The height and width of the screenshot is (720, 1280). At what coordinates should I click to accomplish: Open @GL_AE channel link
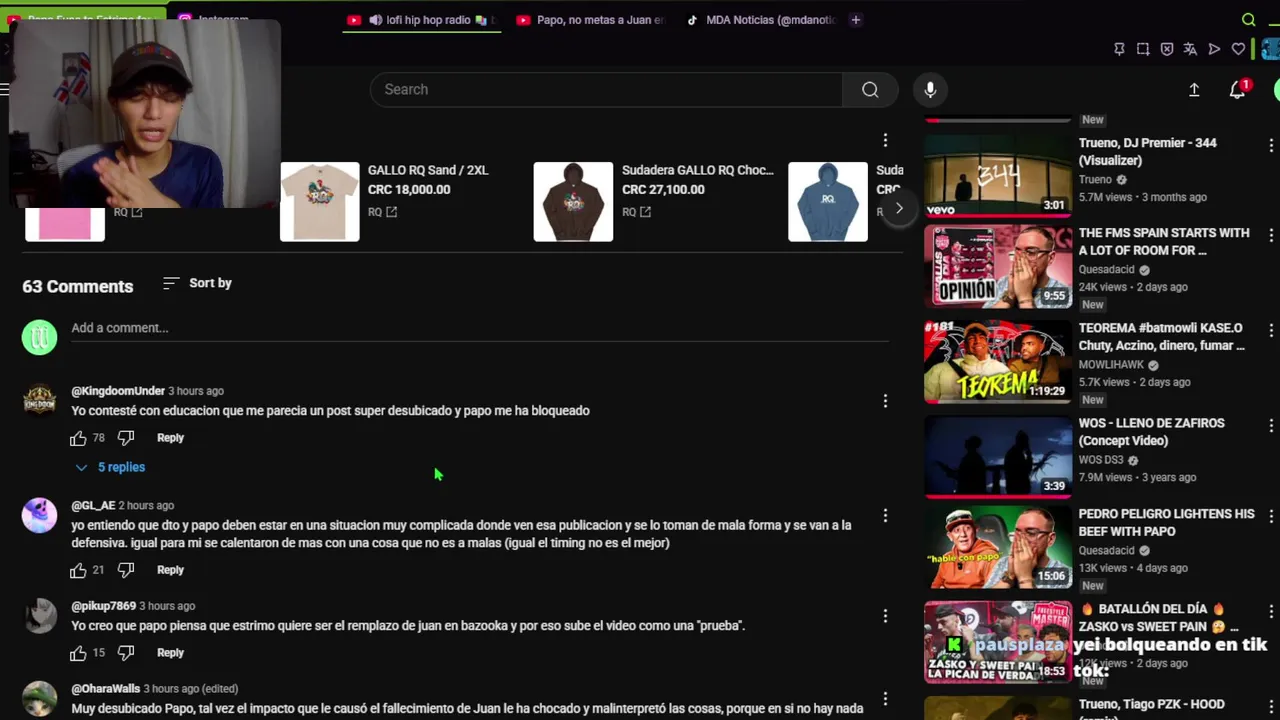click(x=93, y=506)
